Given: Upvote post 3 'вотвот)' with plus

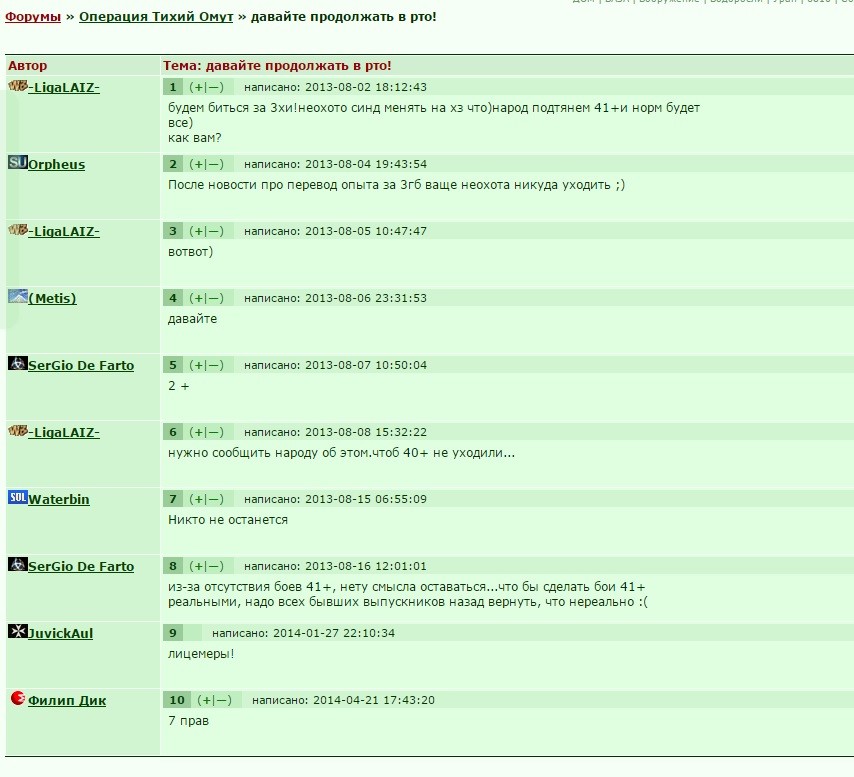Looking at the screenshot, I should 199,231.
